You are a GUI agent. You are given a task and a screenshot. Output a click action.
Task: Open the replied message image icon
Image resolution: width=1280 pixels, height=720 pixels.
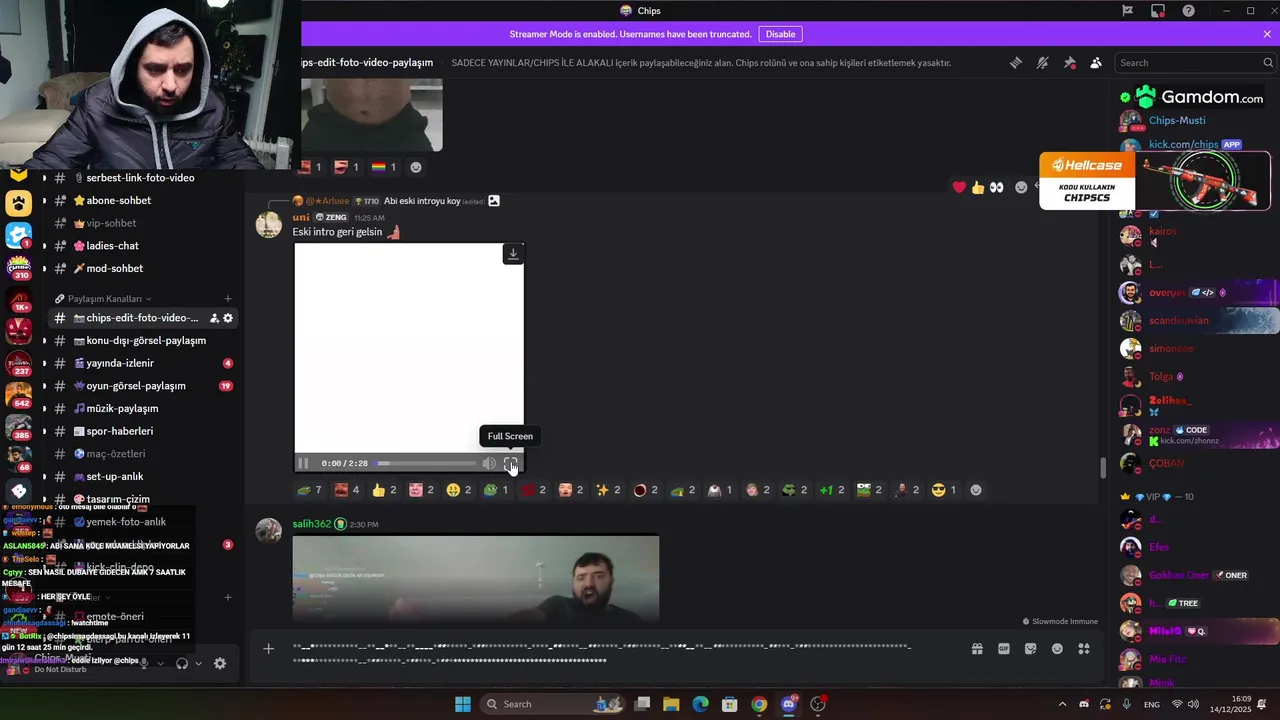pyautogui.click(x=494, y=201)
